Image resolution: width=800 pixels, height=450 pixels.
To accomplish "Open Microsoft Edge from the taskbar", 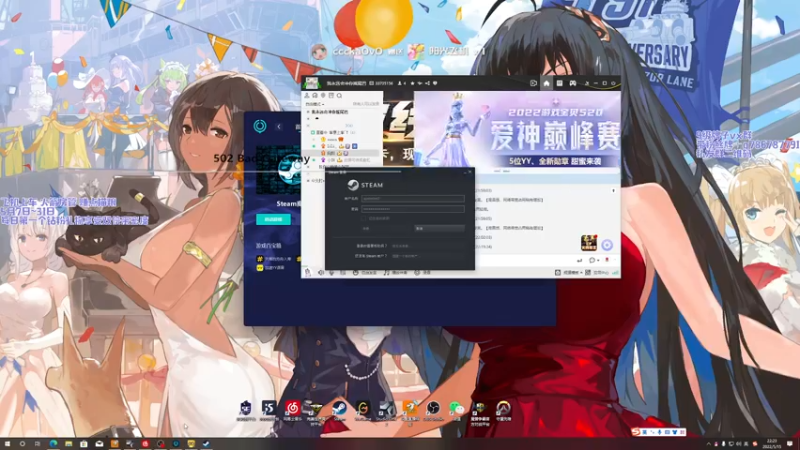I will 53,444.
